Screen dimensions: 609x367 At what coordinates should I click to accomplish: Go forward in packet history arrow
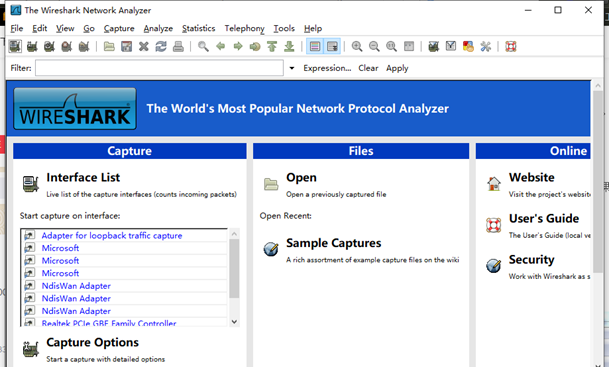click(x=238, y=47)
